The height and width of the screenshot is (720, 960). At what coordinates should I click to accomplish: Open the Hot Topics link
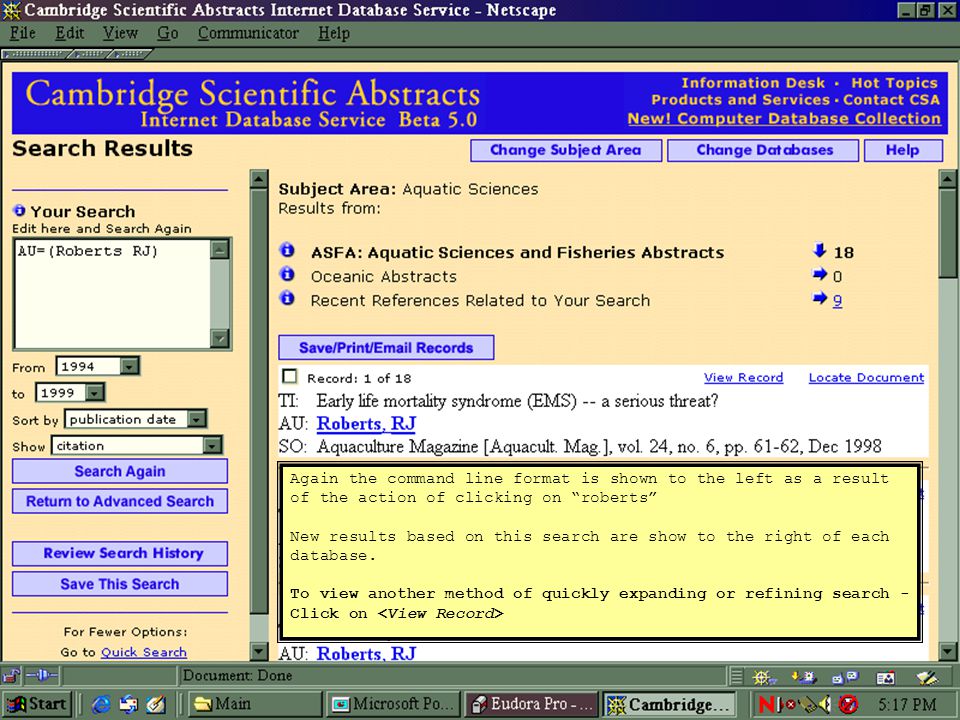point(894,83)
